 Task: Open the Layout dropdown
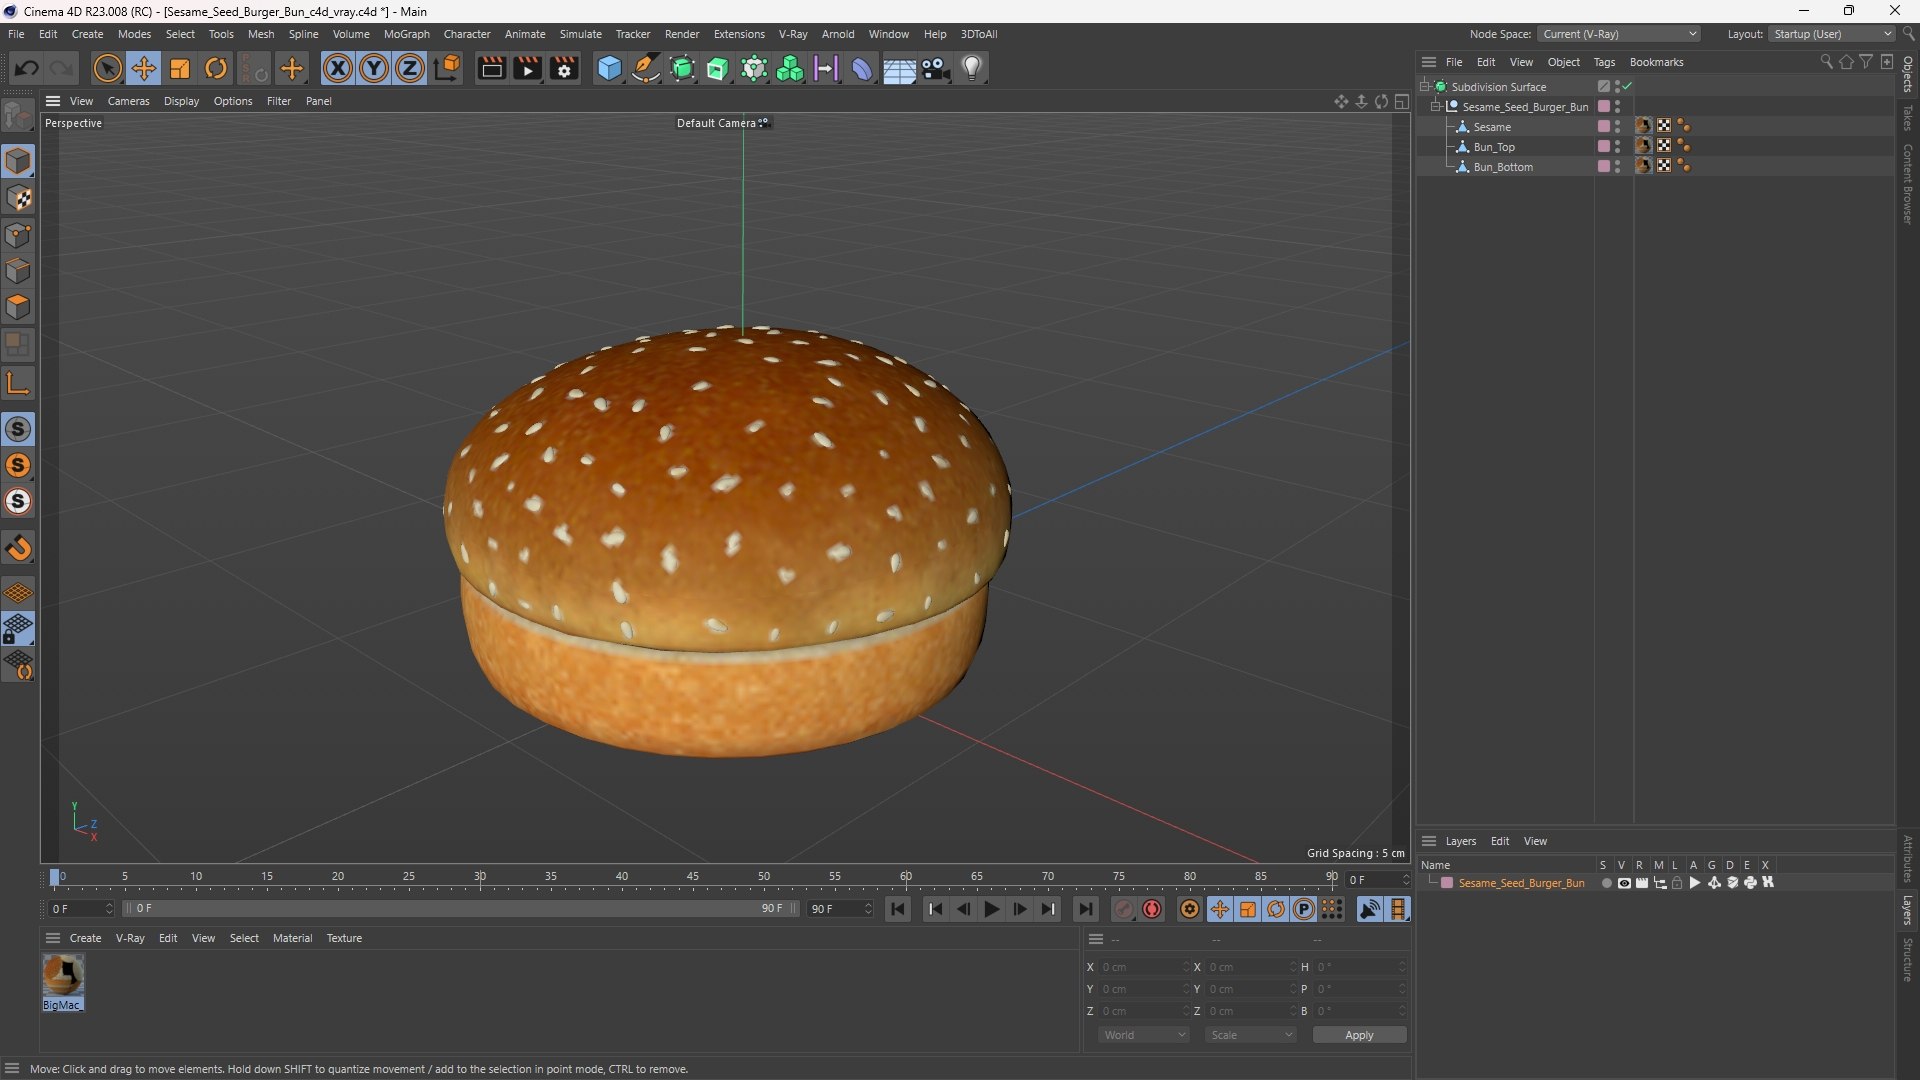pyautogui.click(x=1832, y=34)
